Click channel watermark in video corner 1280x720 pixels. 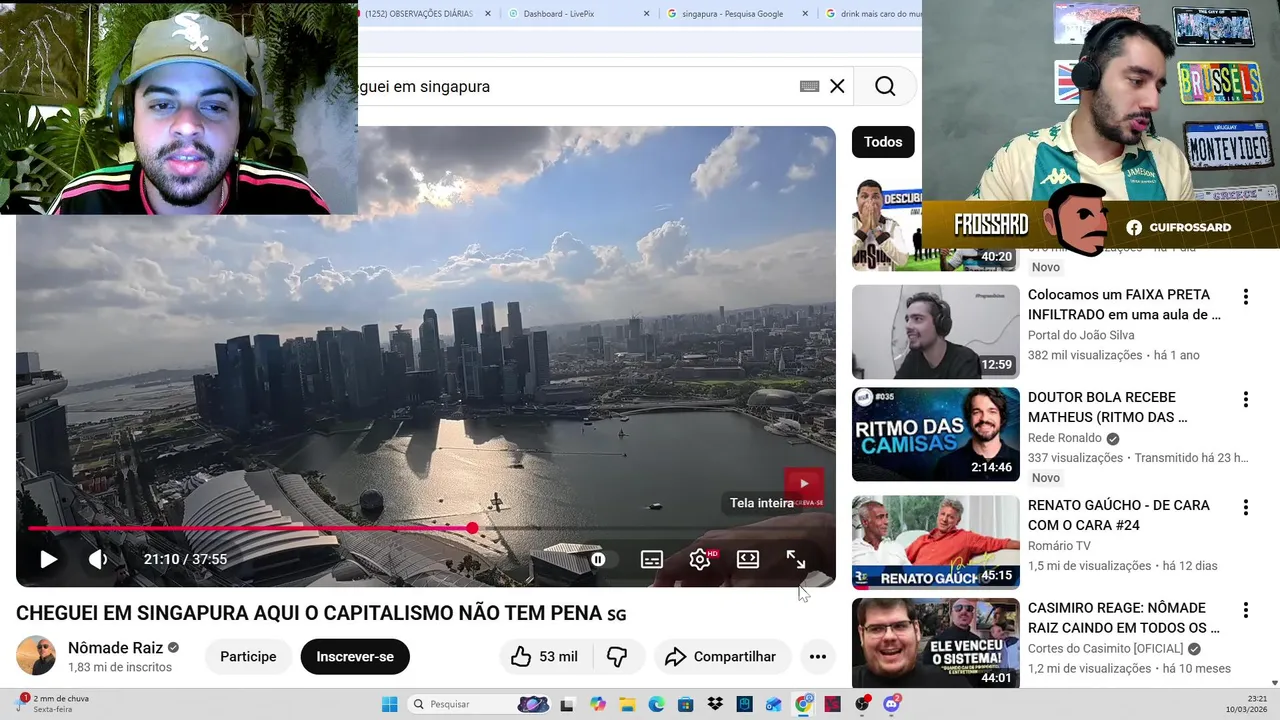(x=803, y=486)
